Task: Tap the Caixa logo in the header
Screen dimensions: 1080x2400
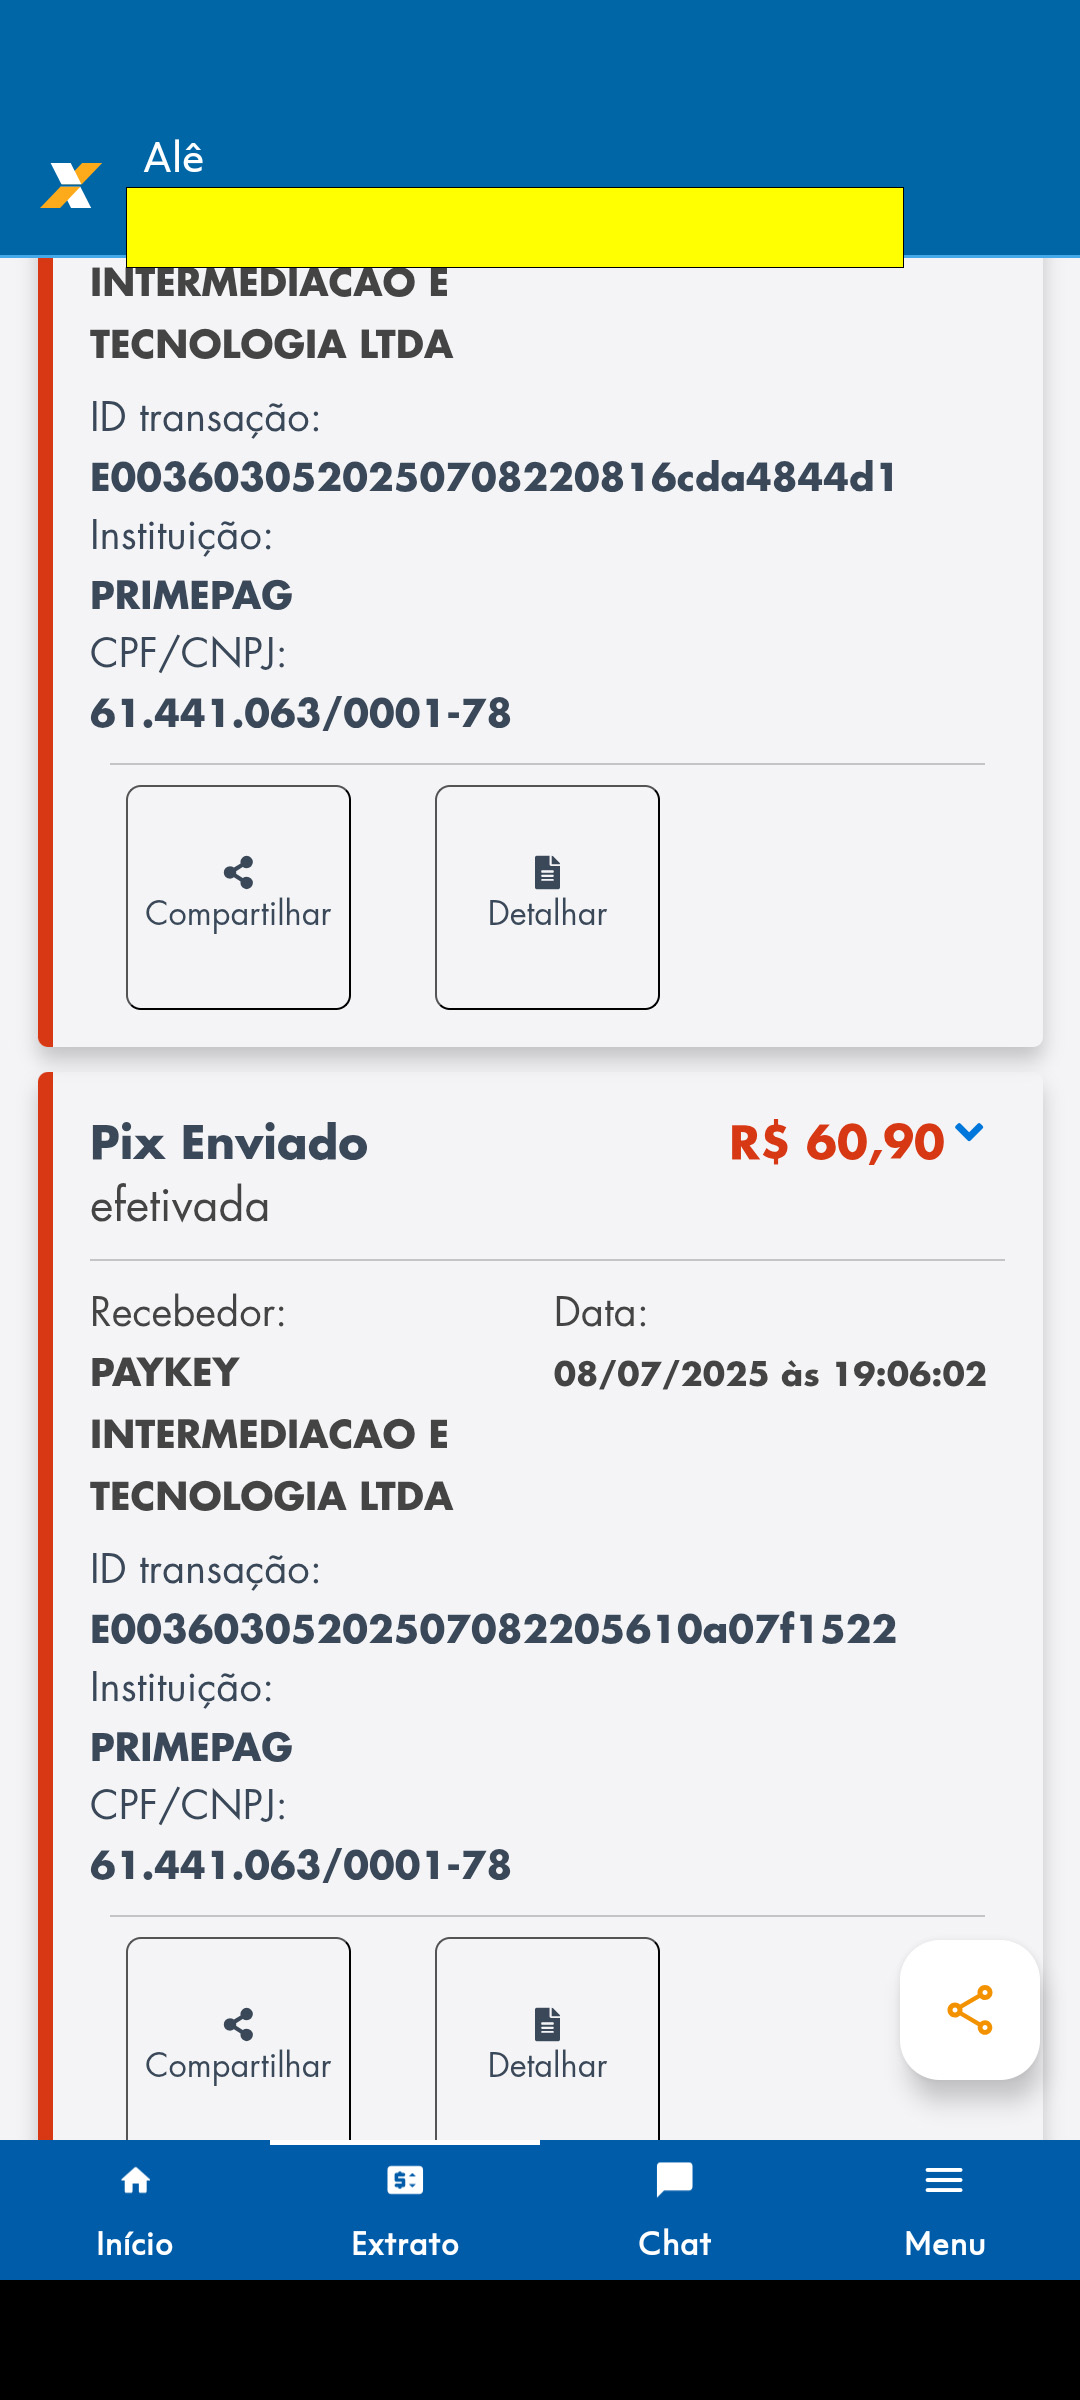Action: [x=71, y=185]
